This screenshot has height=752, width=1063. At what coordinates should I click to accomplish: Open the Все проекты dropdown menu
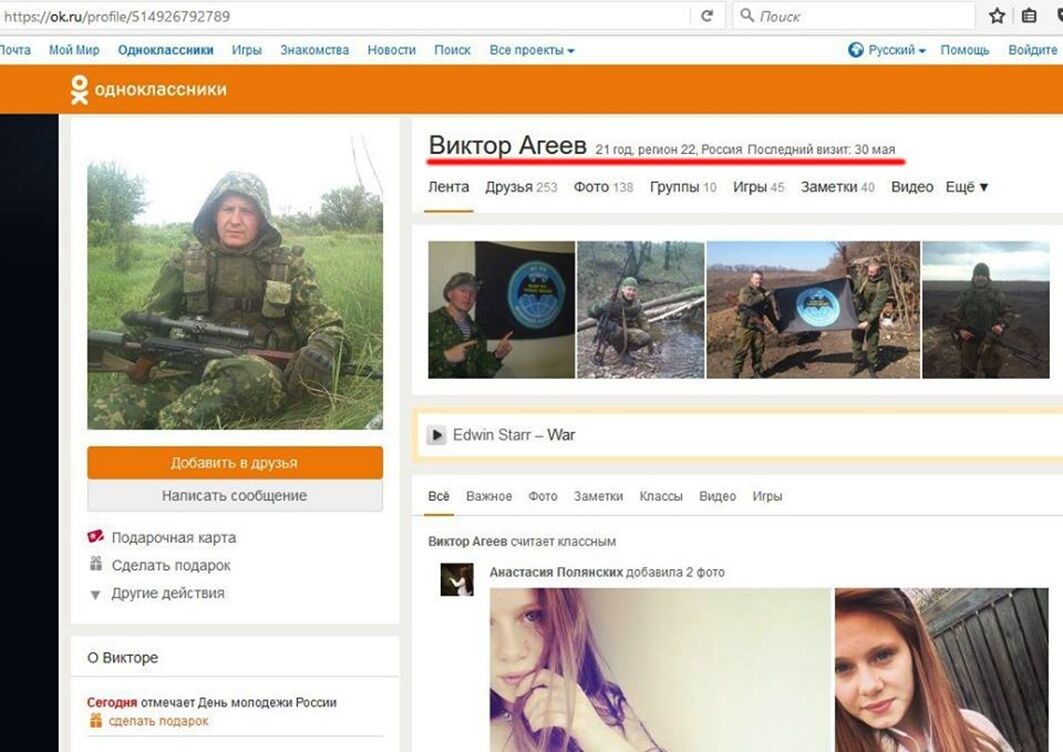tap(531, 50)
